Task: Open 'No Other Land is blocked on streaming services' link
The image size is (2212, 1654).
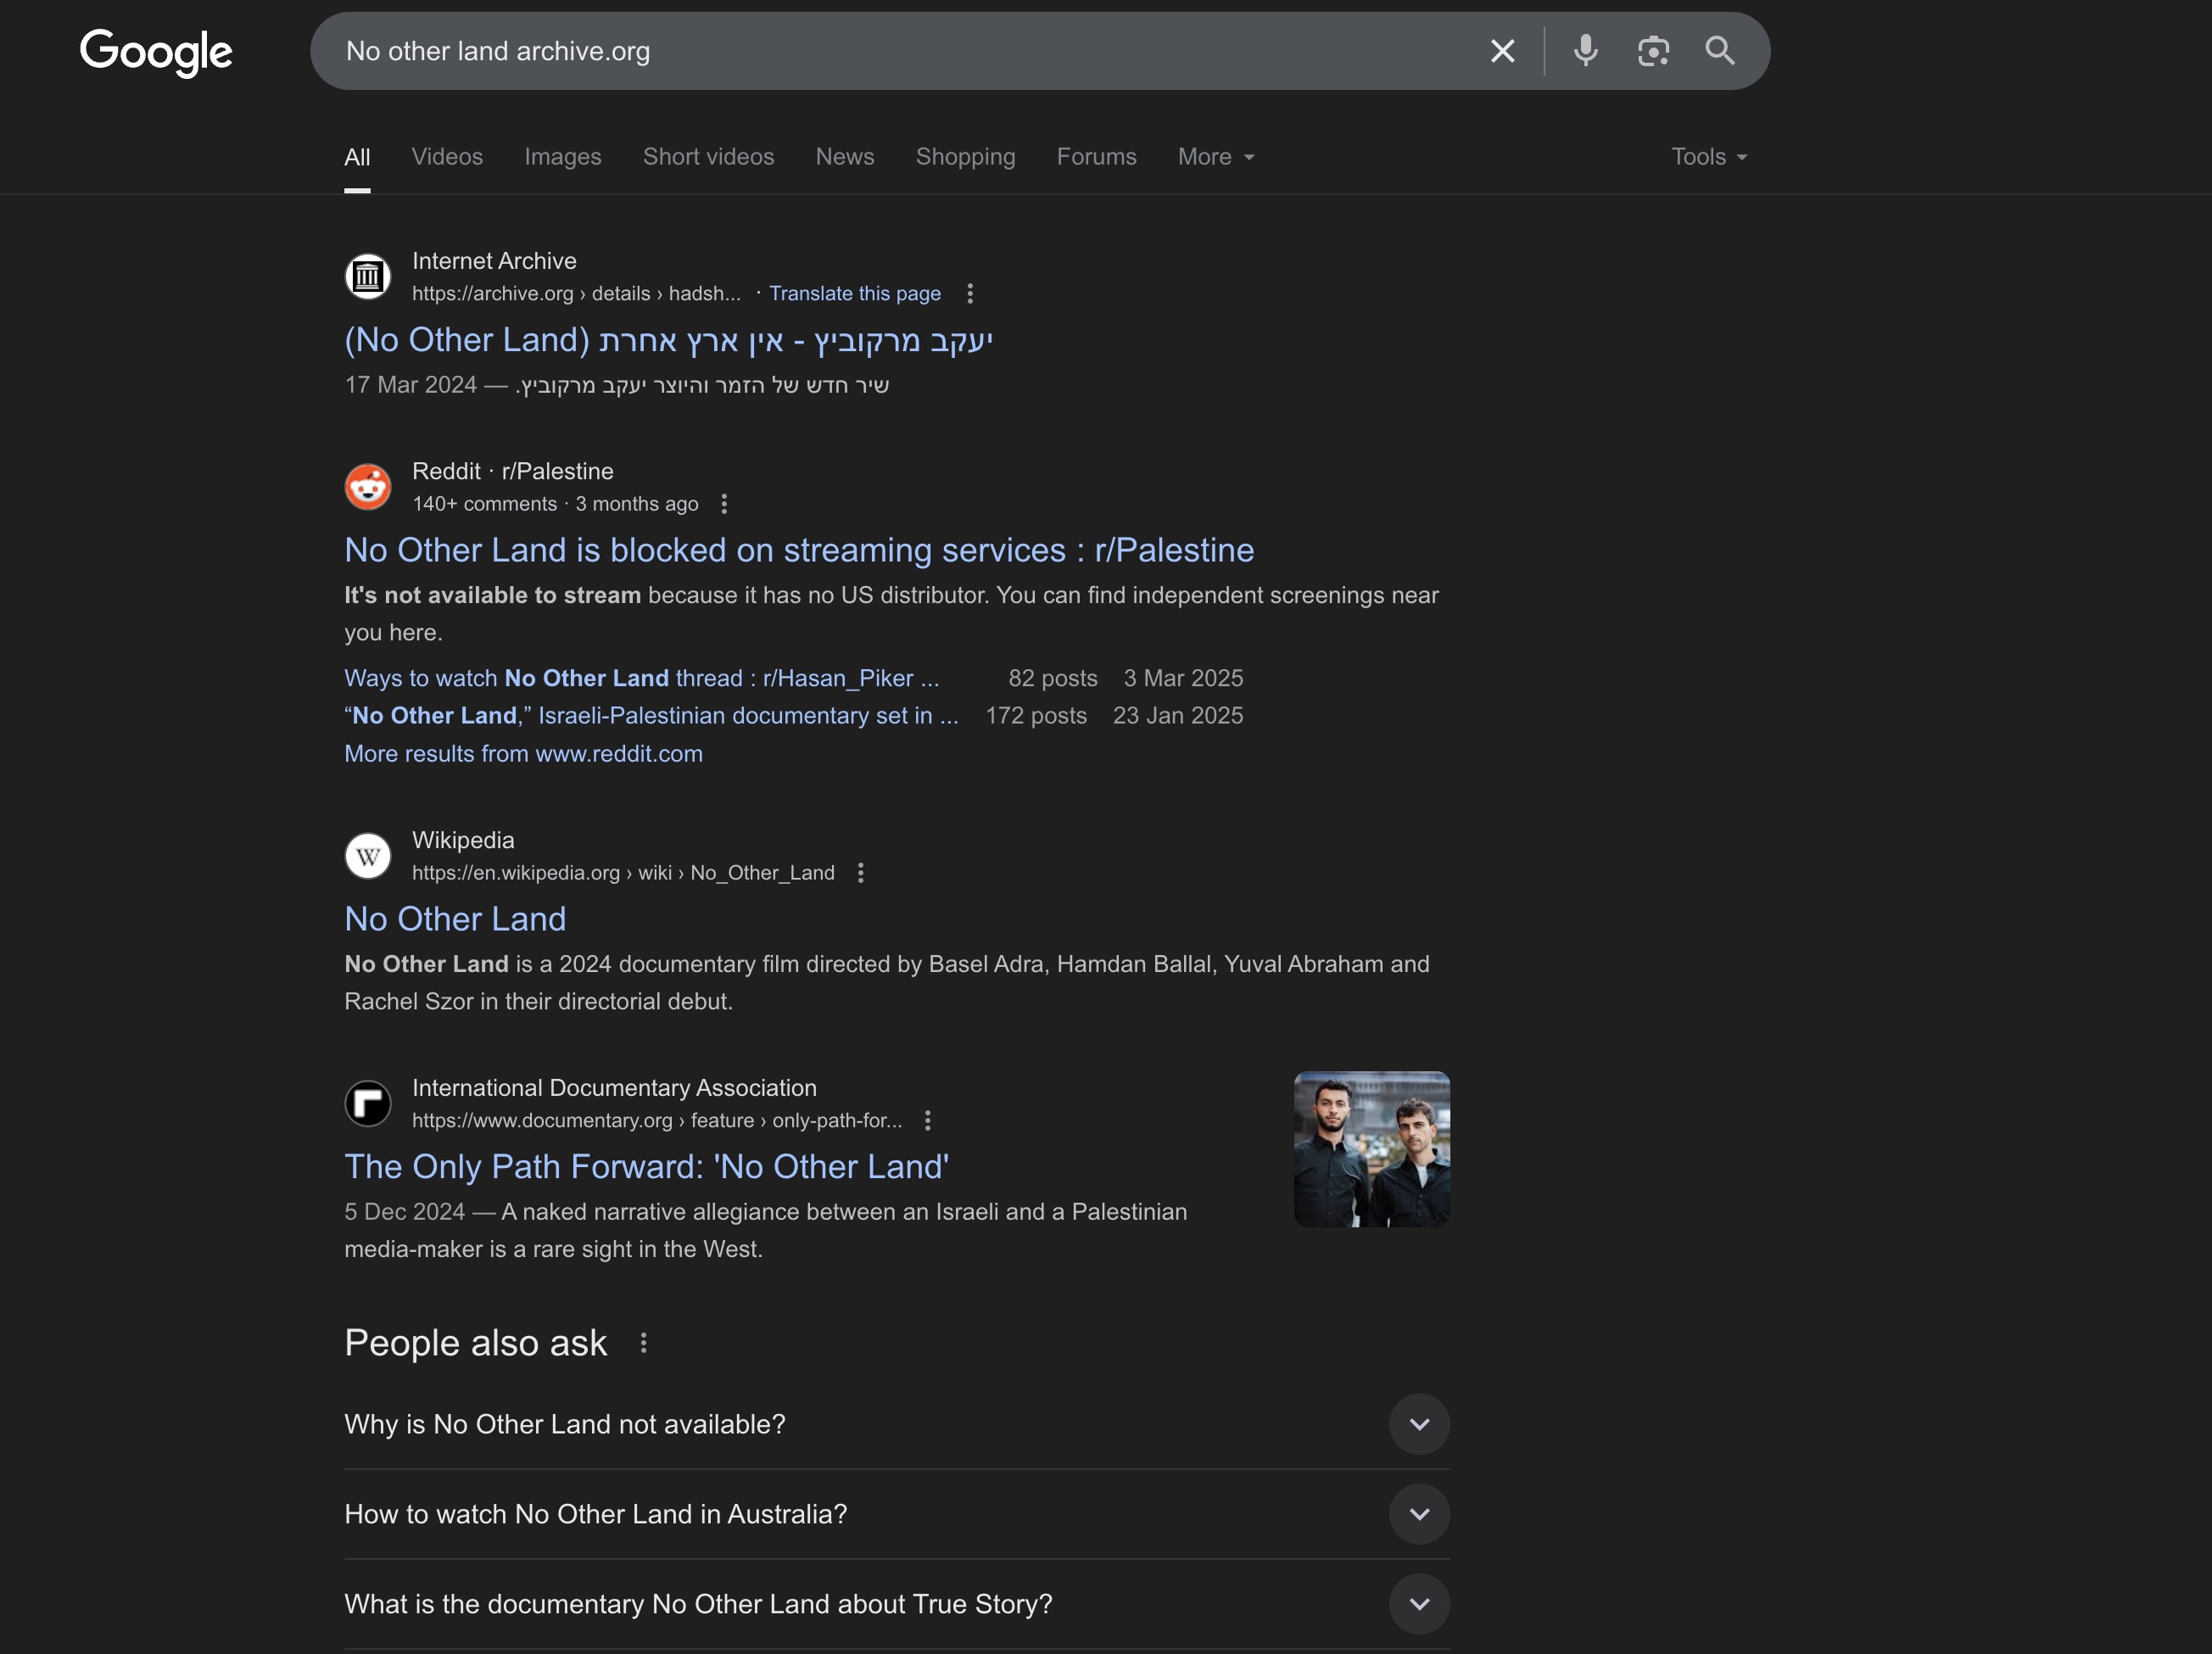Action: pos(799,550)
